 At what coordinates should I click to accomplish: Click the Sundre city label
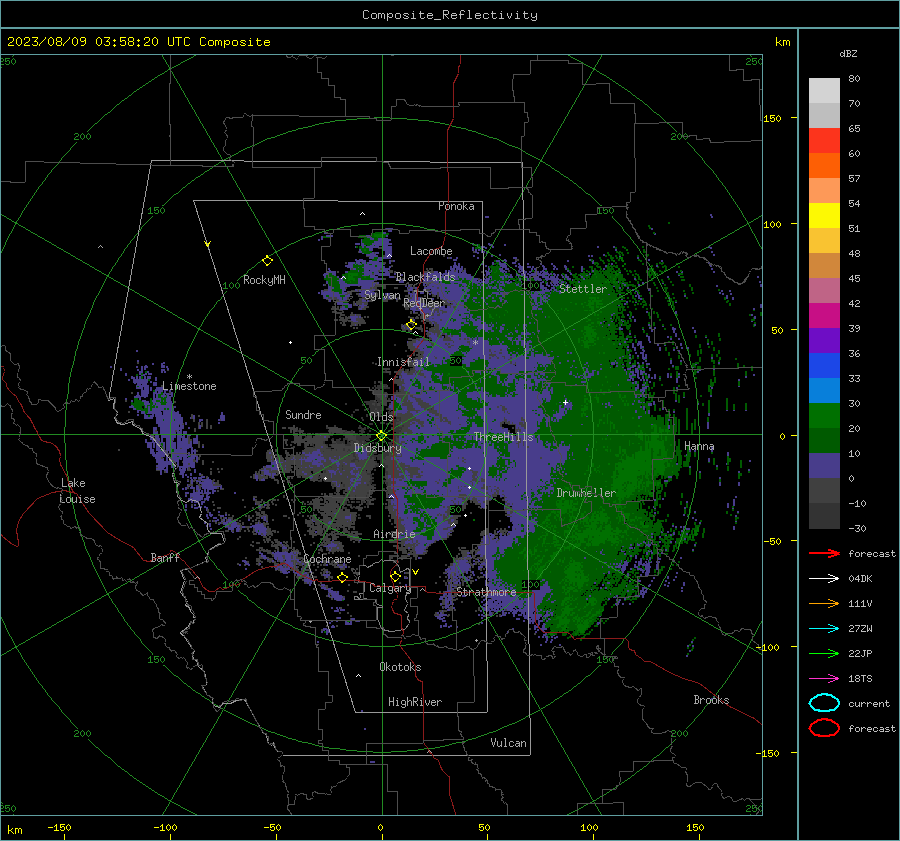303,414
